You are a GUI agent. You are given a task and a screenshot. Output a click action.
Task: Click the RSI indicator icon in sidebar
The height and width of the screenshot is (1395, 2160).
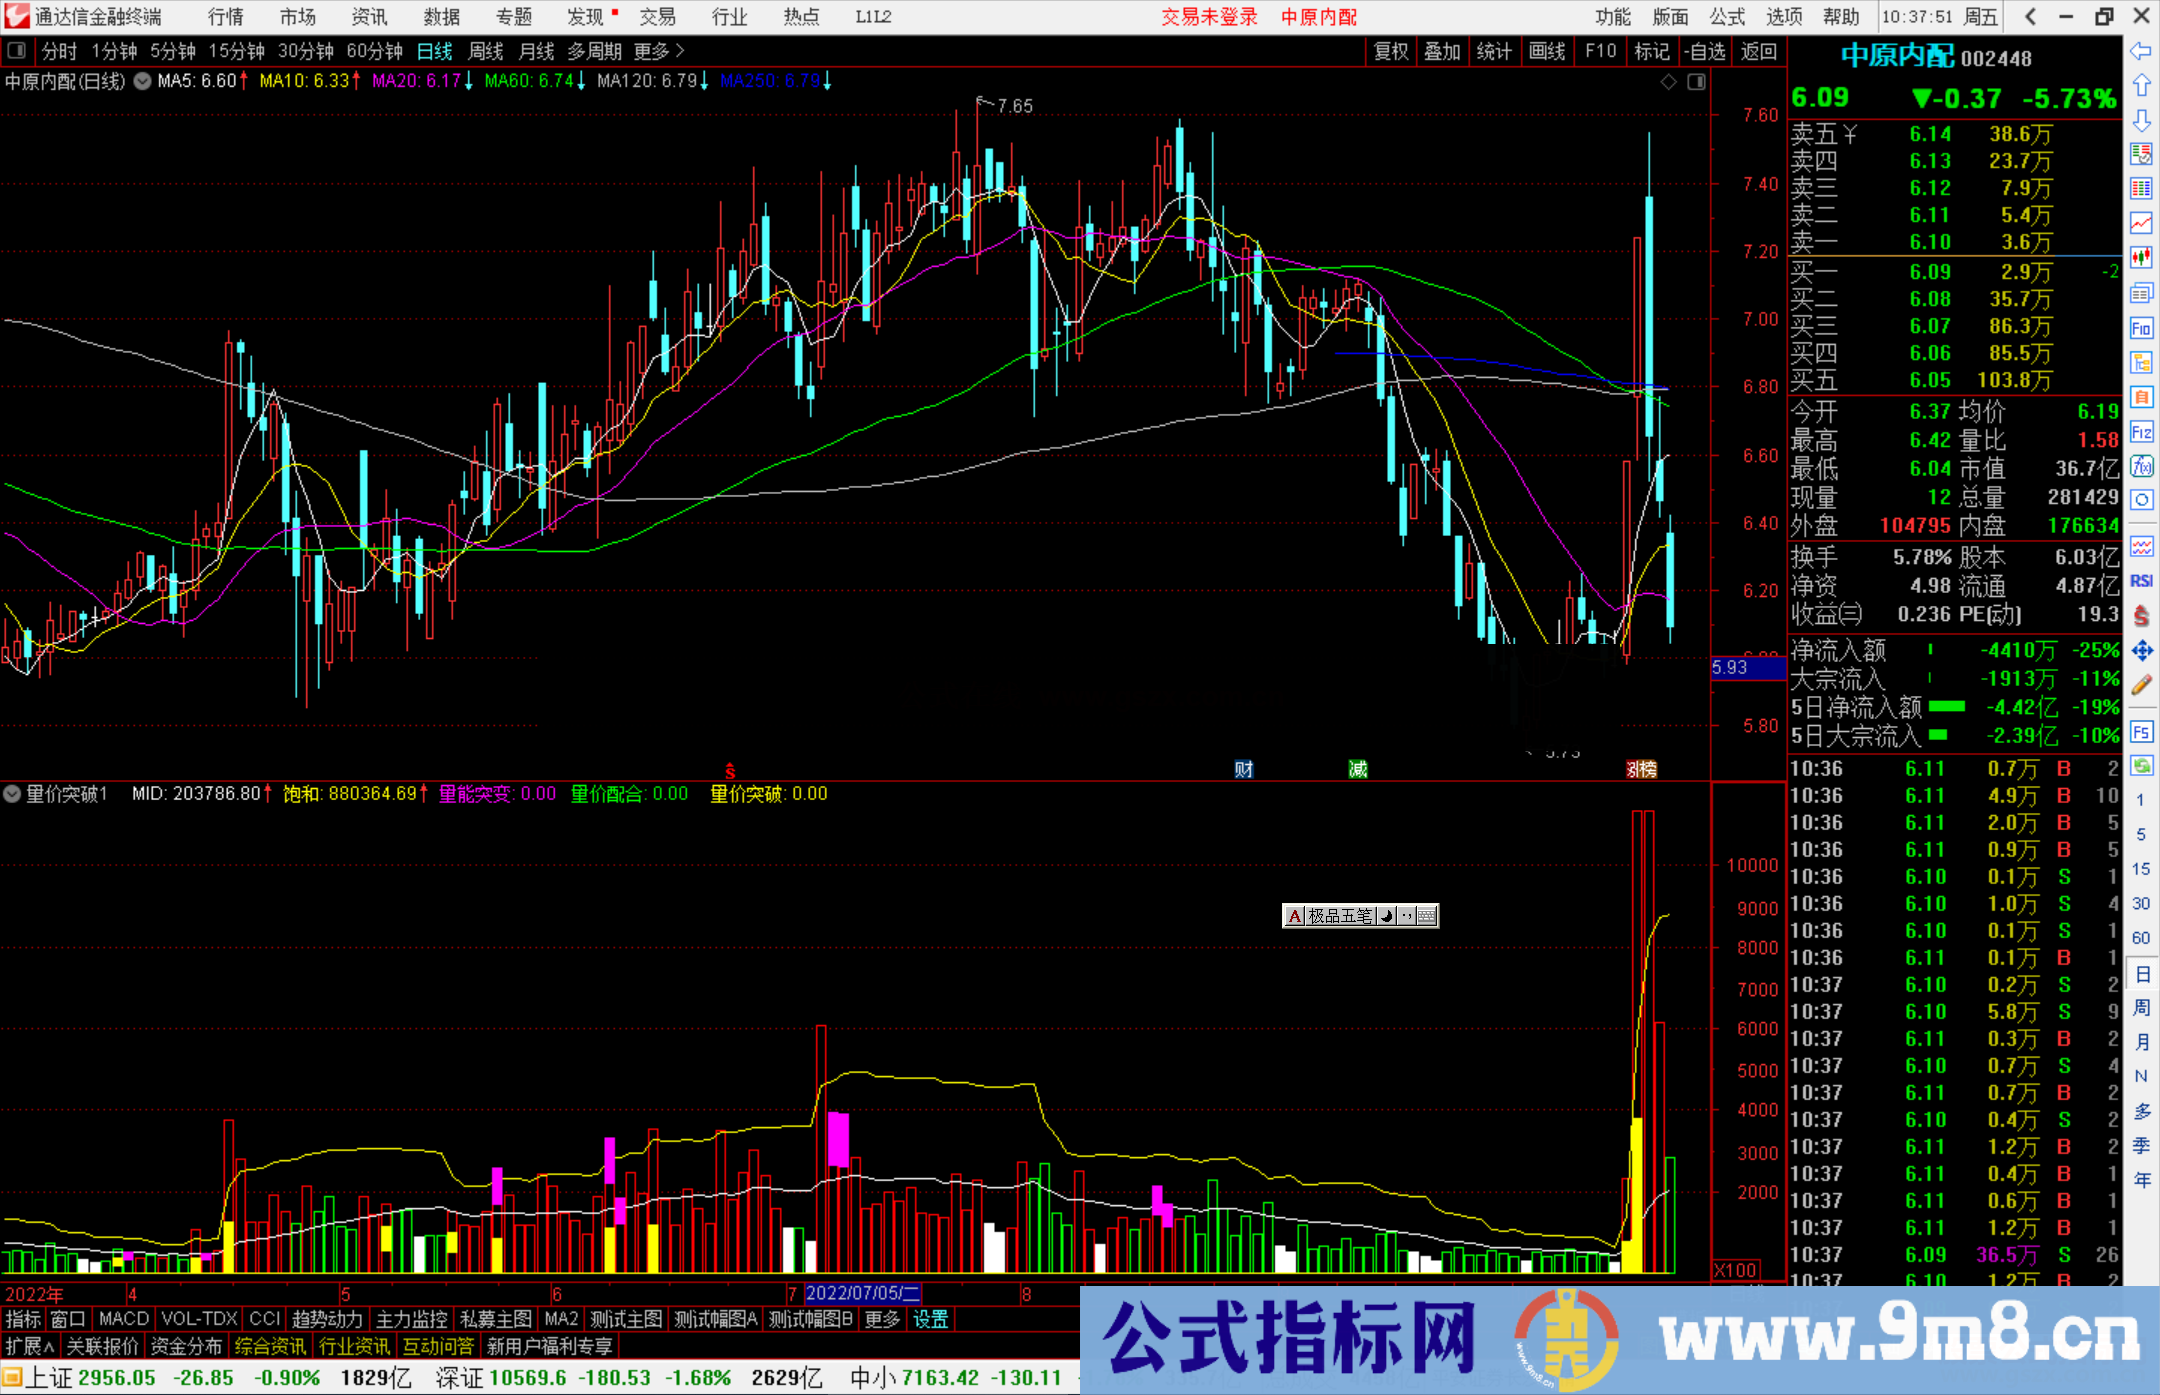click(2141, 581)
